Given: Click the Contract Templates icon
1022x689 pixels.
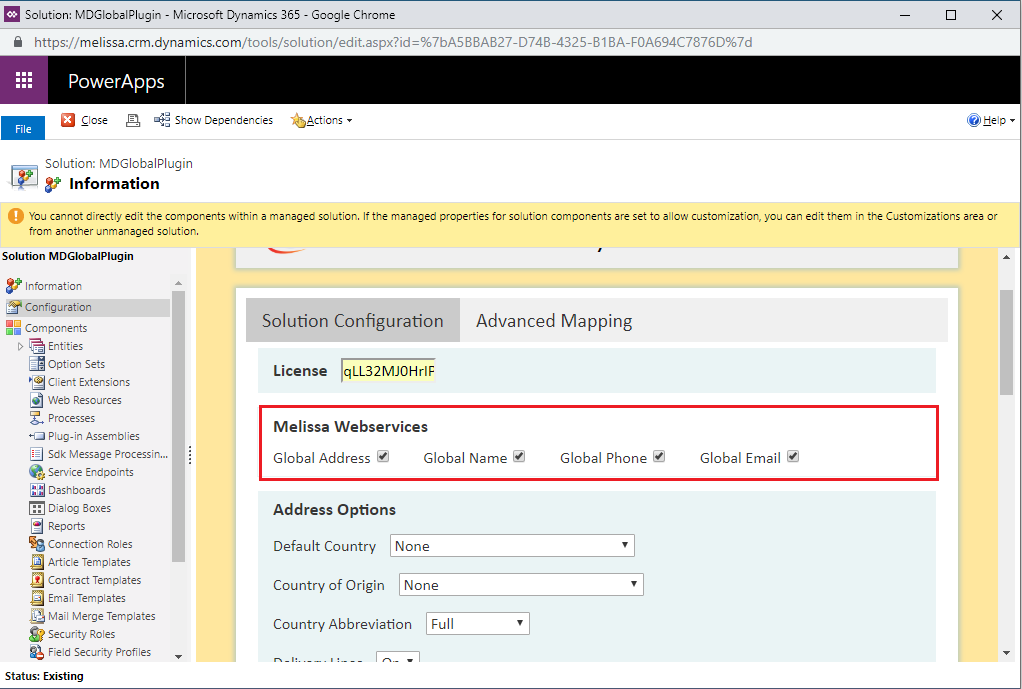Looking at the screenshot, I should [x=37, y=579].
